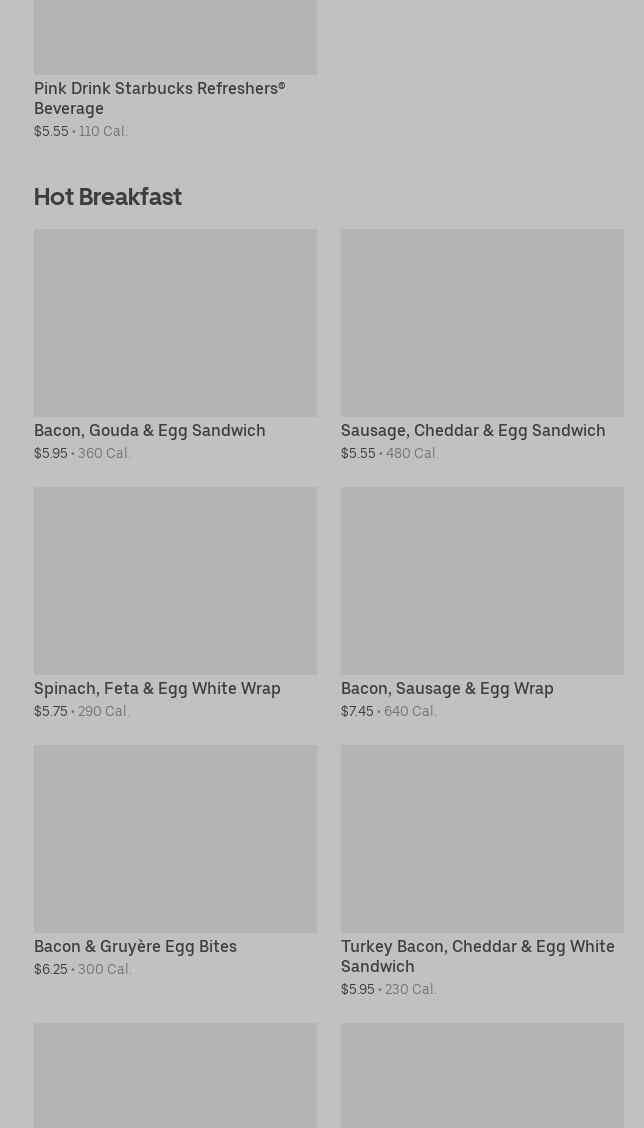Viewport: 644px width, 1128px height.
Task: Click the Hot Breakfast section heading
Action: pos(108,196)
